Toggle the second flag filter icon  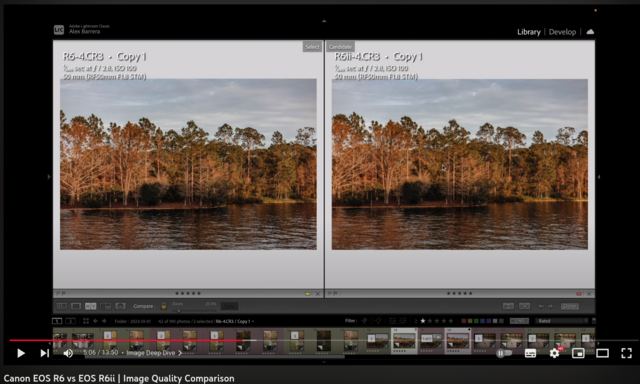click(x=371, y=321)
